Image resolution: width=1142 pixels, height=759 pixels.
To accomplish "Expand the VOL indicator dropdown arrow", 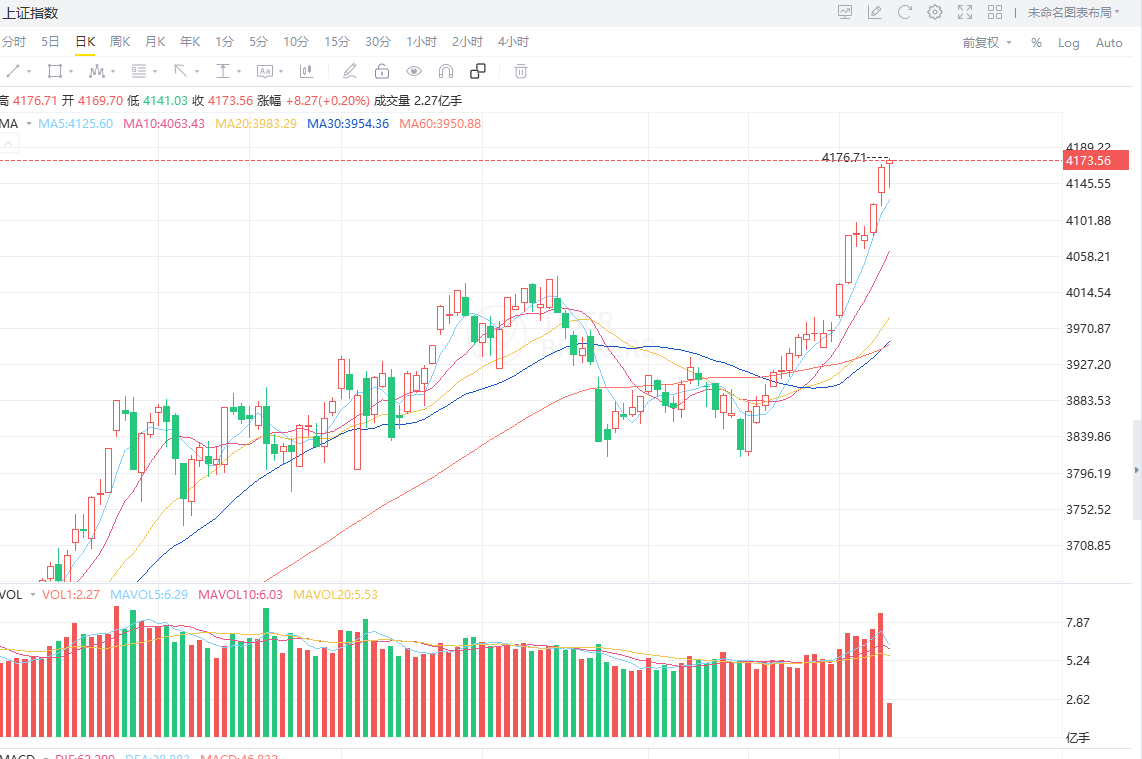I will point(32,594).
